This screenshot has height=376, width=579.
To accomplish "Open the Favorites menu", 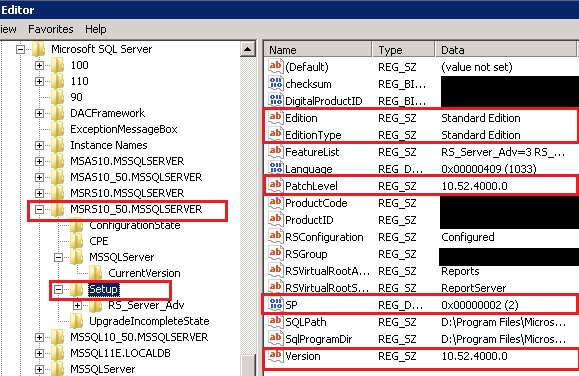I will click(51, 29).
